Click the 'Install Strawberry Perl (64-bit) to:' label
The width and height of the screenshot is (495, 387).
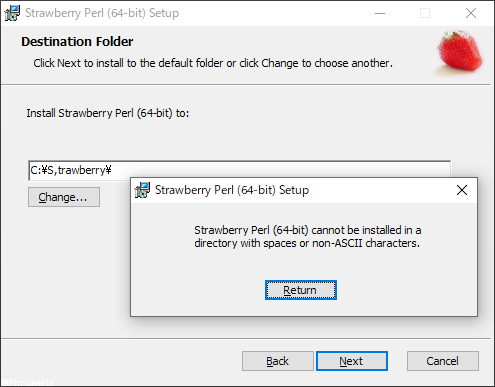[x=108, y=113]
